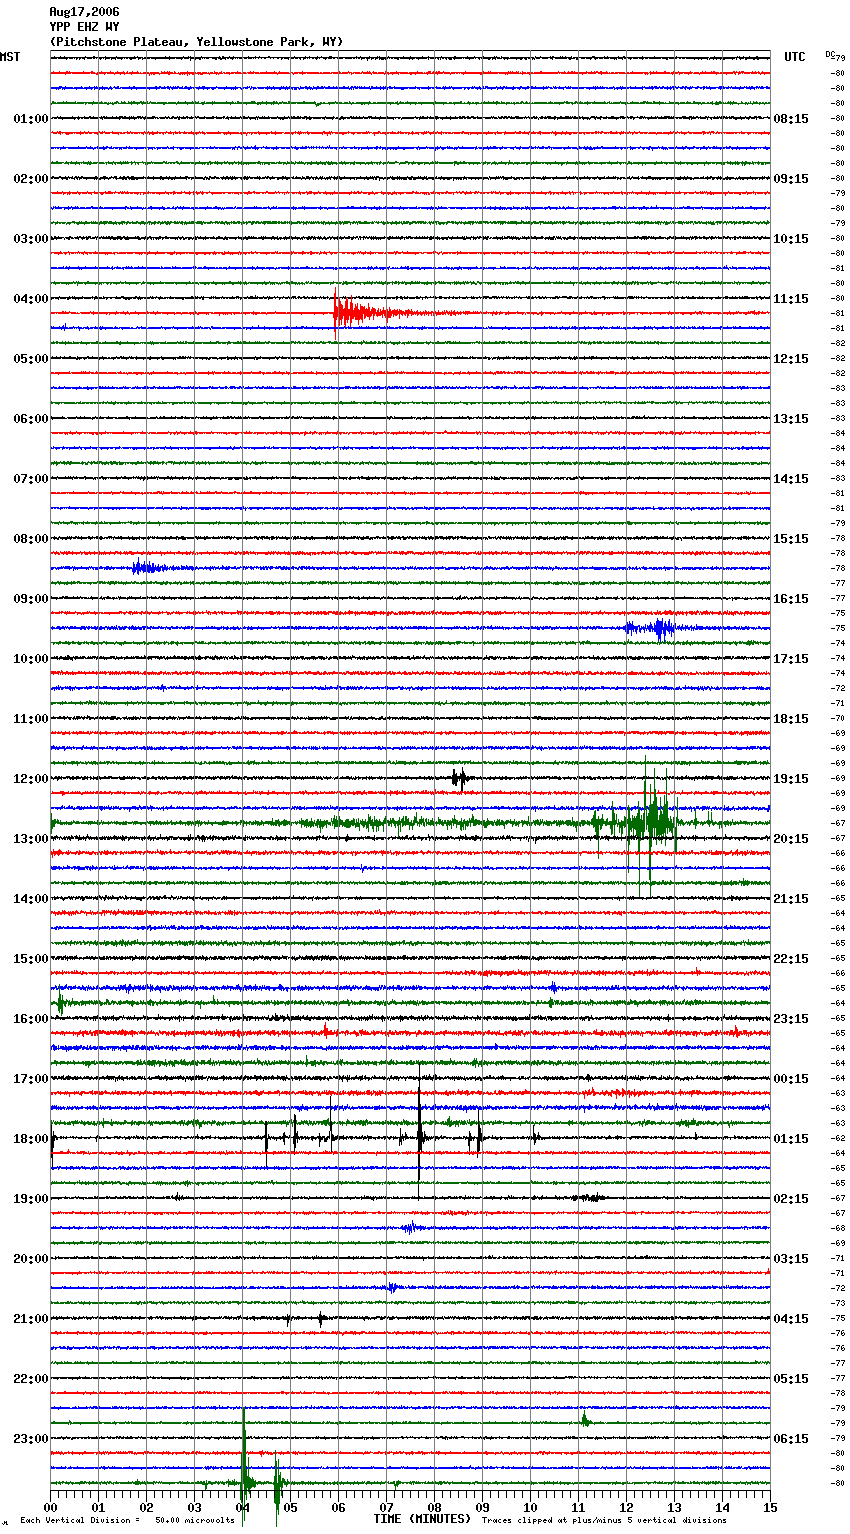This screenshot has width=850, height=1534.
Task: Select the 10:00 MST time label
Action: 31,659
